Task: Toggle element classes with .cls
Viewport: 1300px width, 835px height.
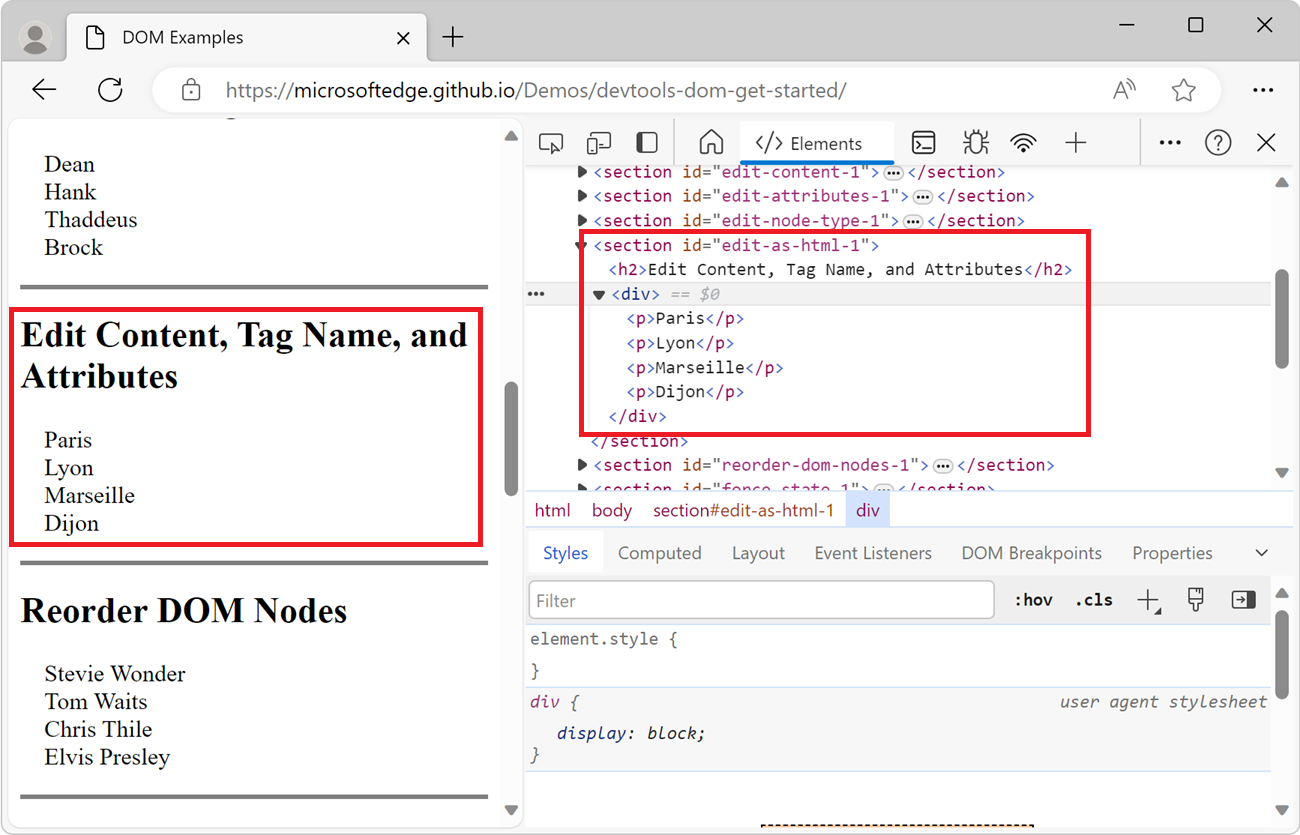Action: coord(1093,599)
